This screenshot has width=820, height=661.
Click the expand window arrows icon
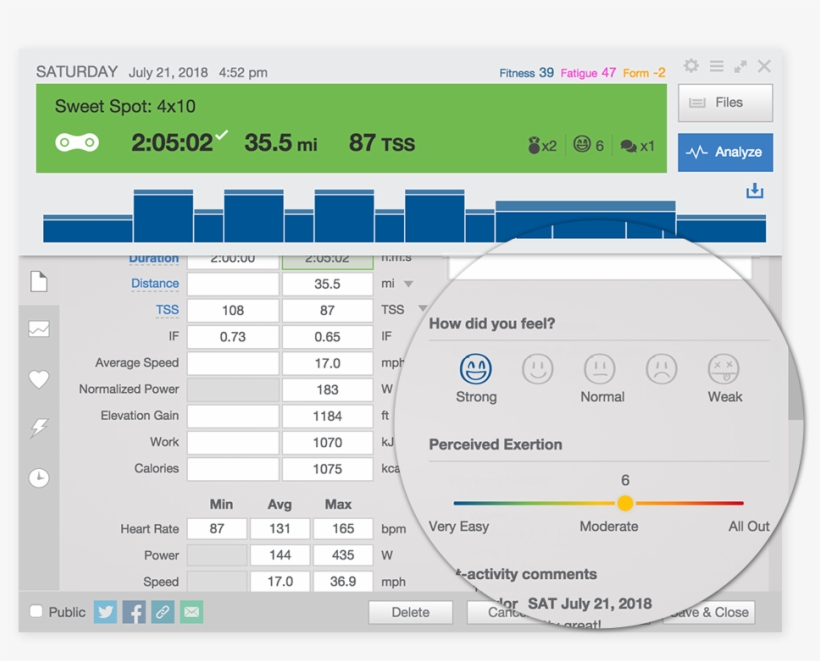pyautogui.click(x=740, y=66)
